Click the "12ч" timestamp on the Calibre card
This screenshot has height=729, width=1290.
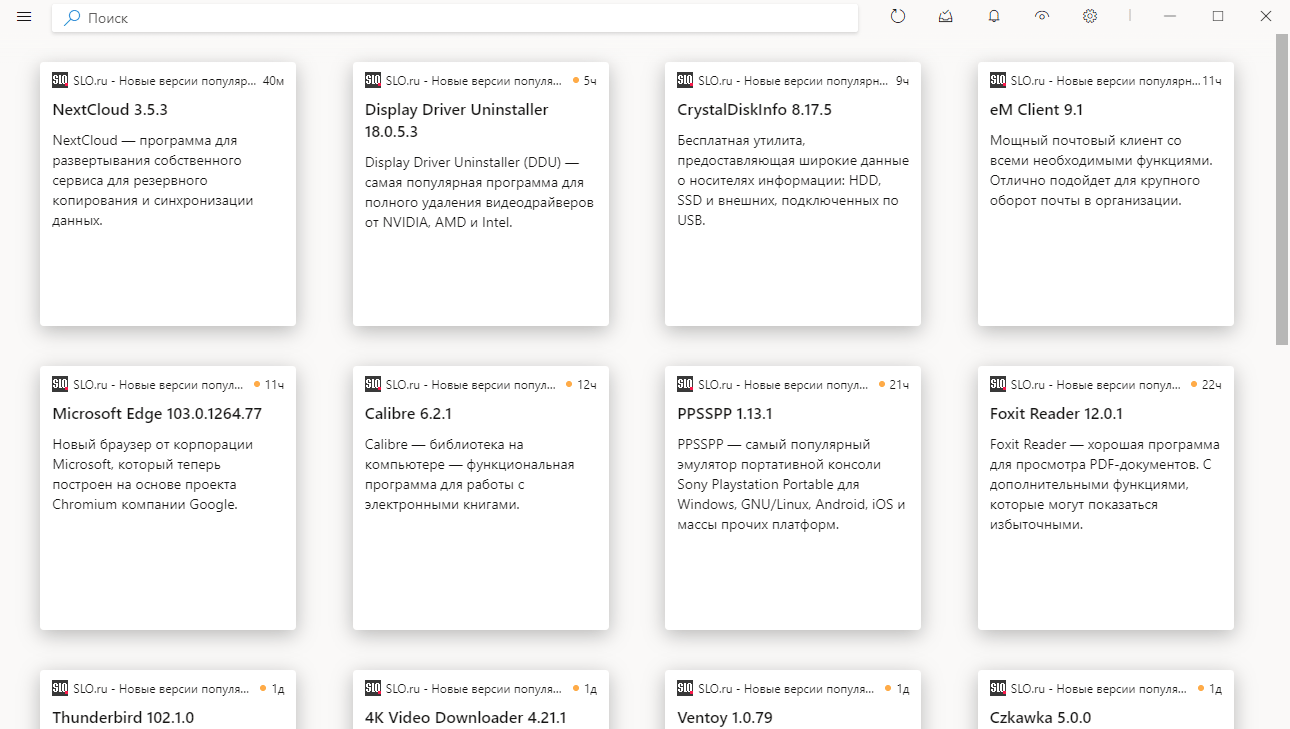(587, 384)
